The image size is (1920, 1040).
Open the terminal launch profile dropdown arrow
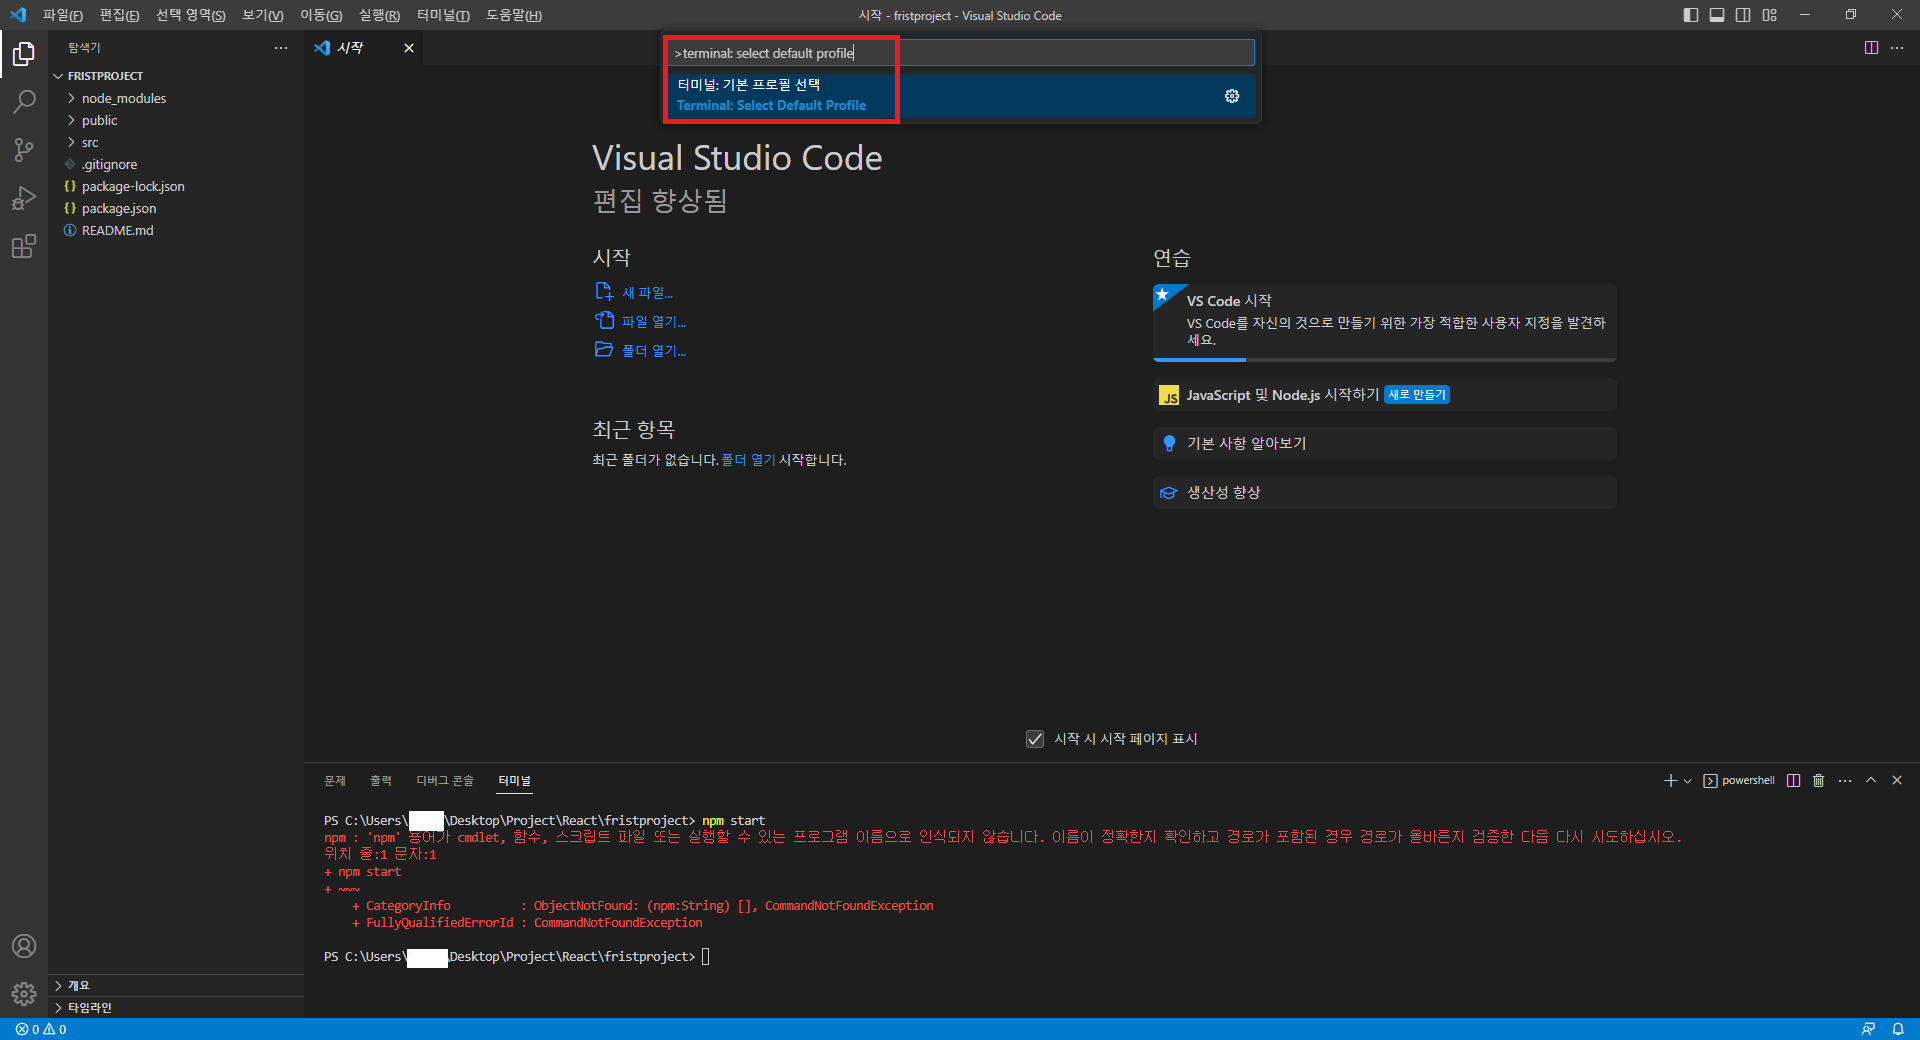coord(1688,781)
